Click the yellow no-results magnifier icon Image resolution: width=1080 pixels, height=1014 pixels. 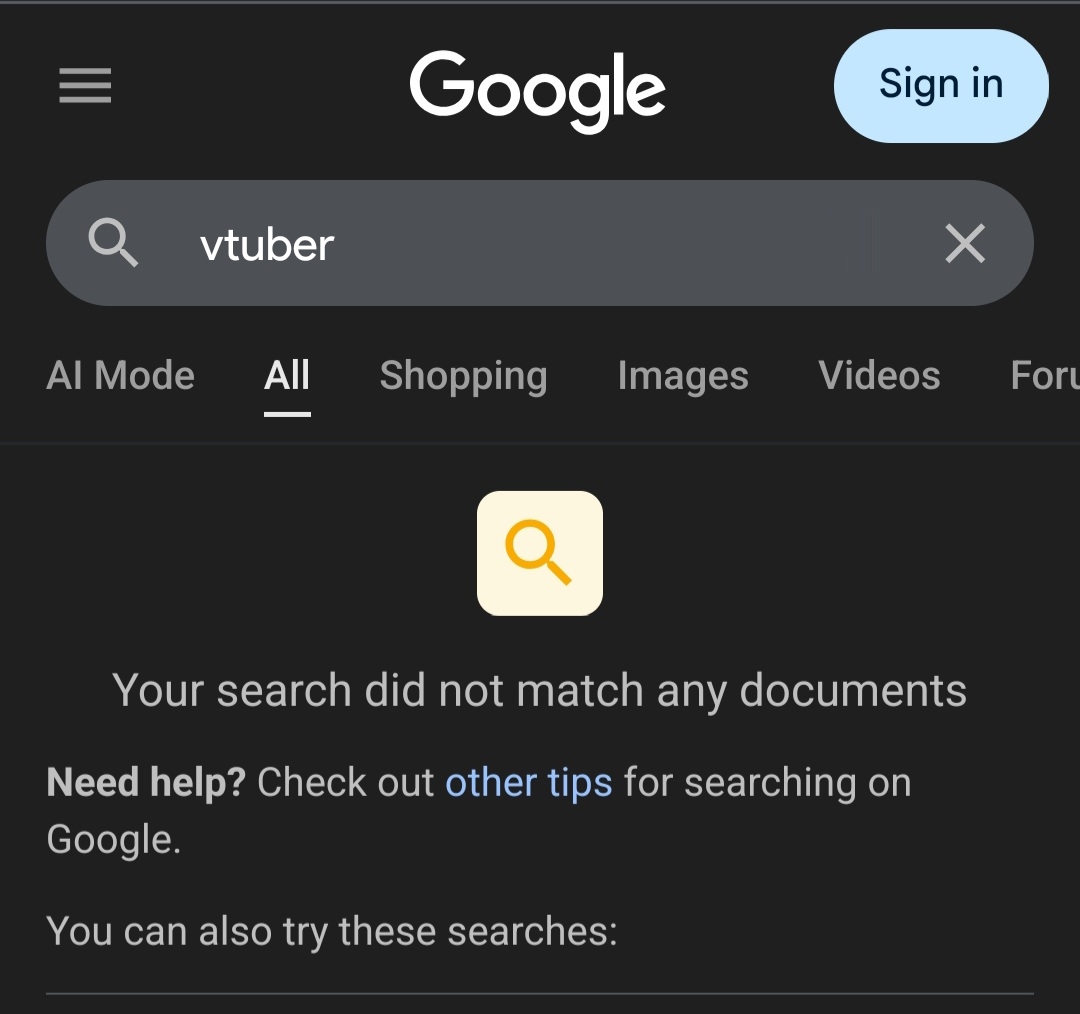539,553
